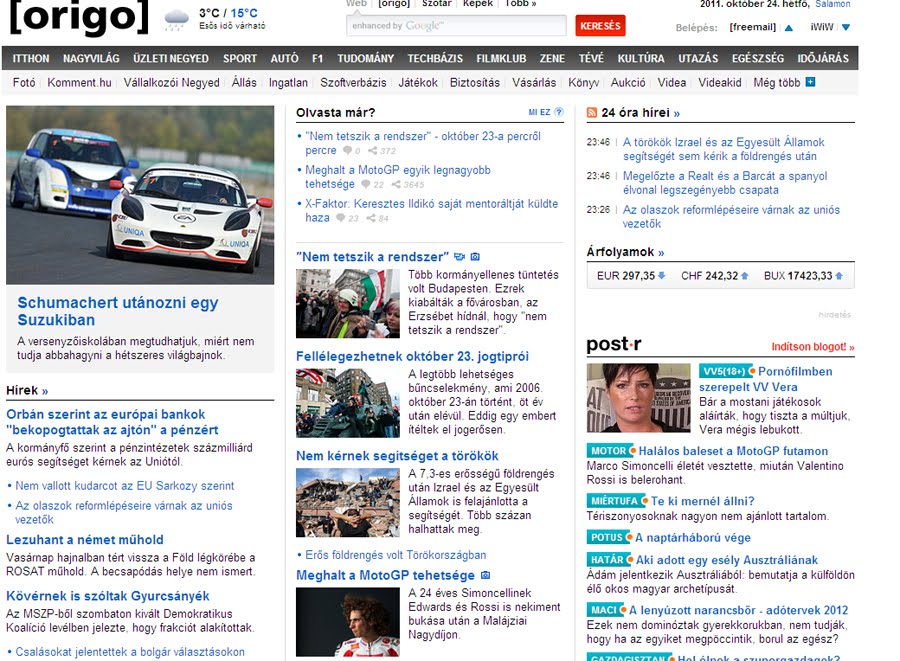
Task: Click the share icon showing 3645
Action: pyautogui.click(x=396, y=184)
